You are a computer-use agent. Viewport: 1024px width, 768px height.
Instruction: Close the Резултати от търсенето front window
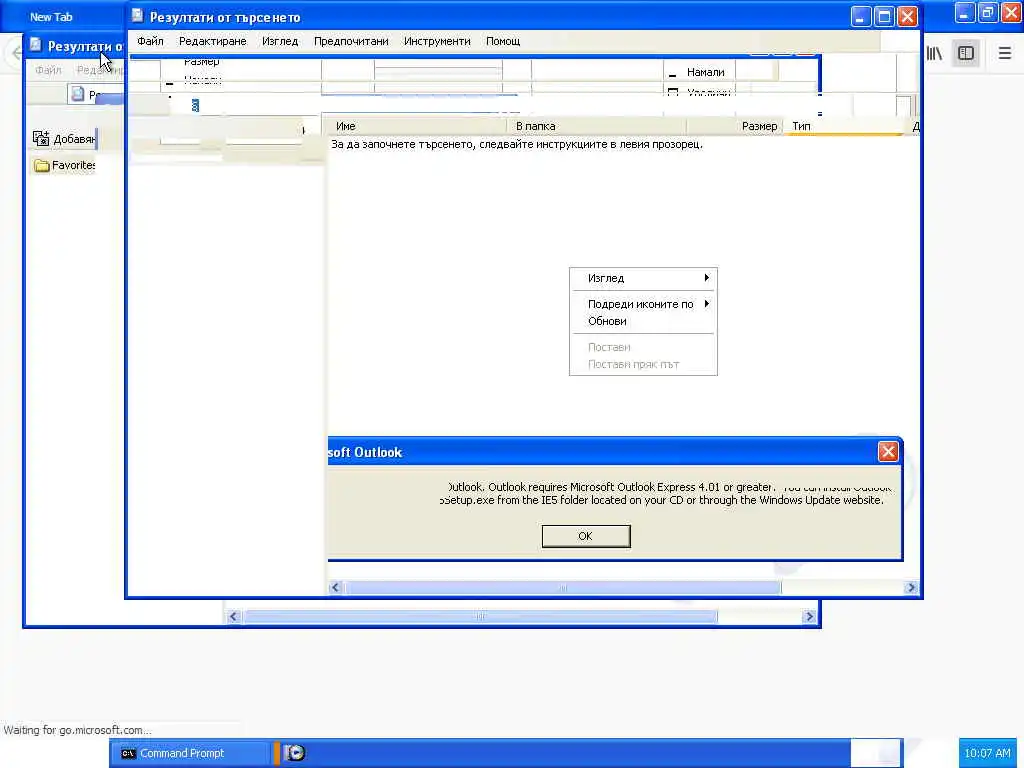907,17
